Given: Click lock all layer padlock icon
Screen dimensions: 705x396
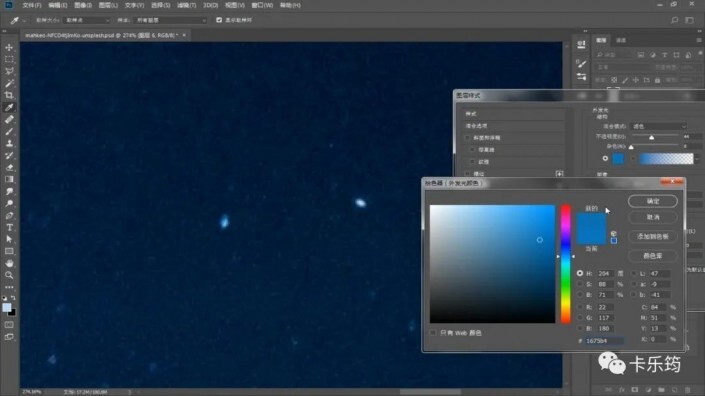Looking at the screenshot, I should point(657,80).
